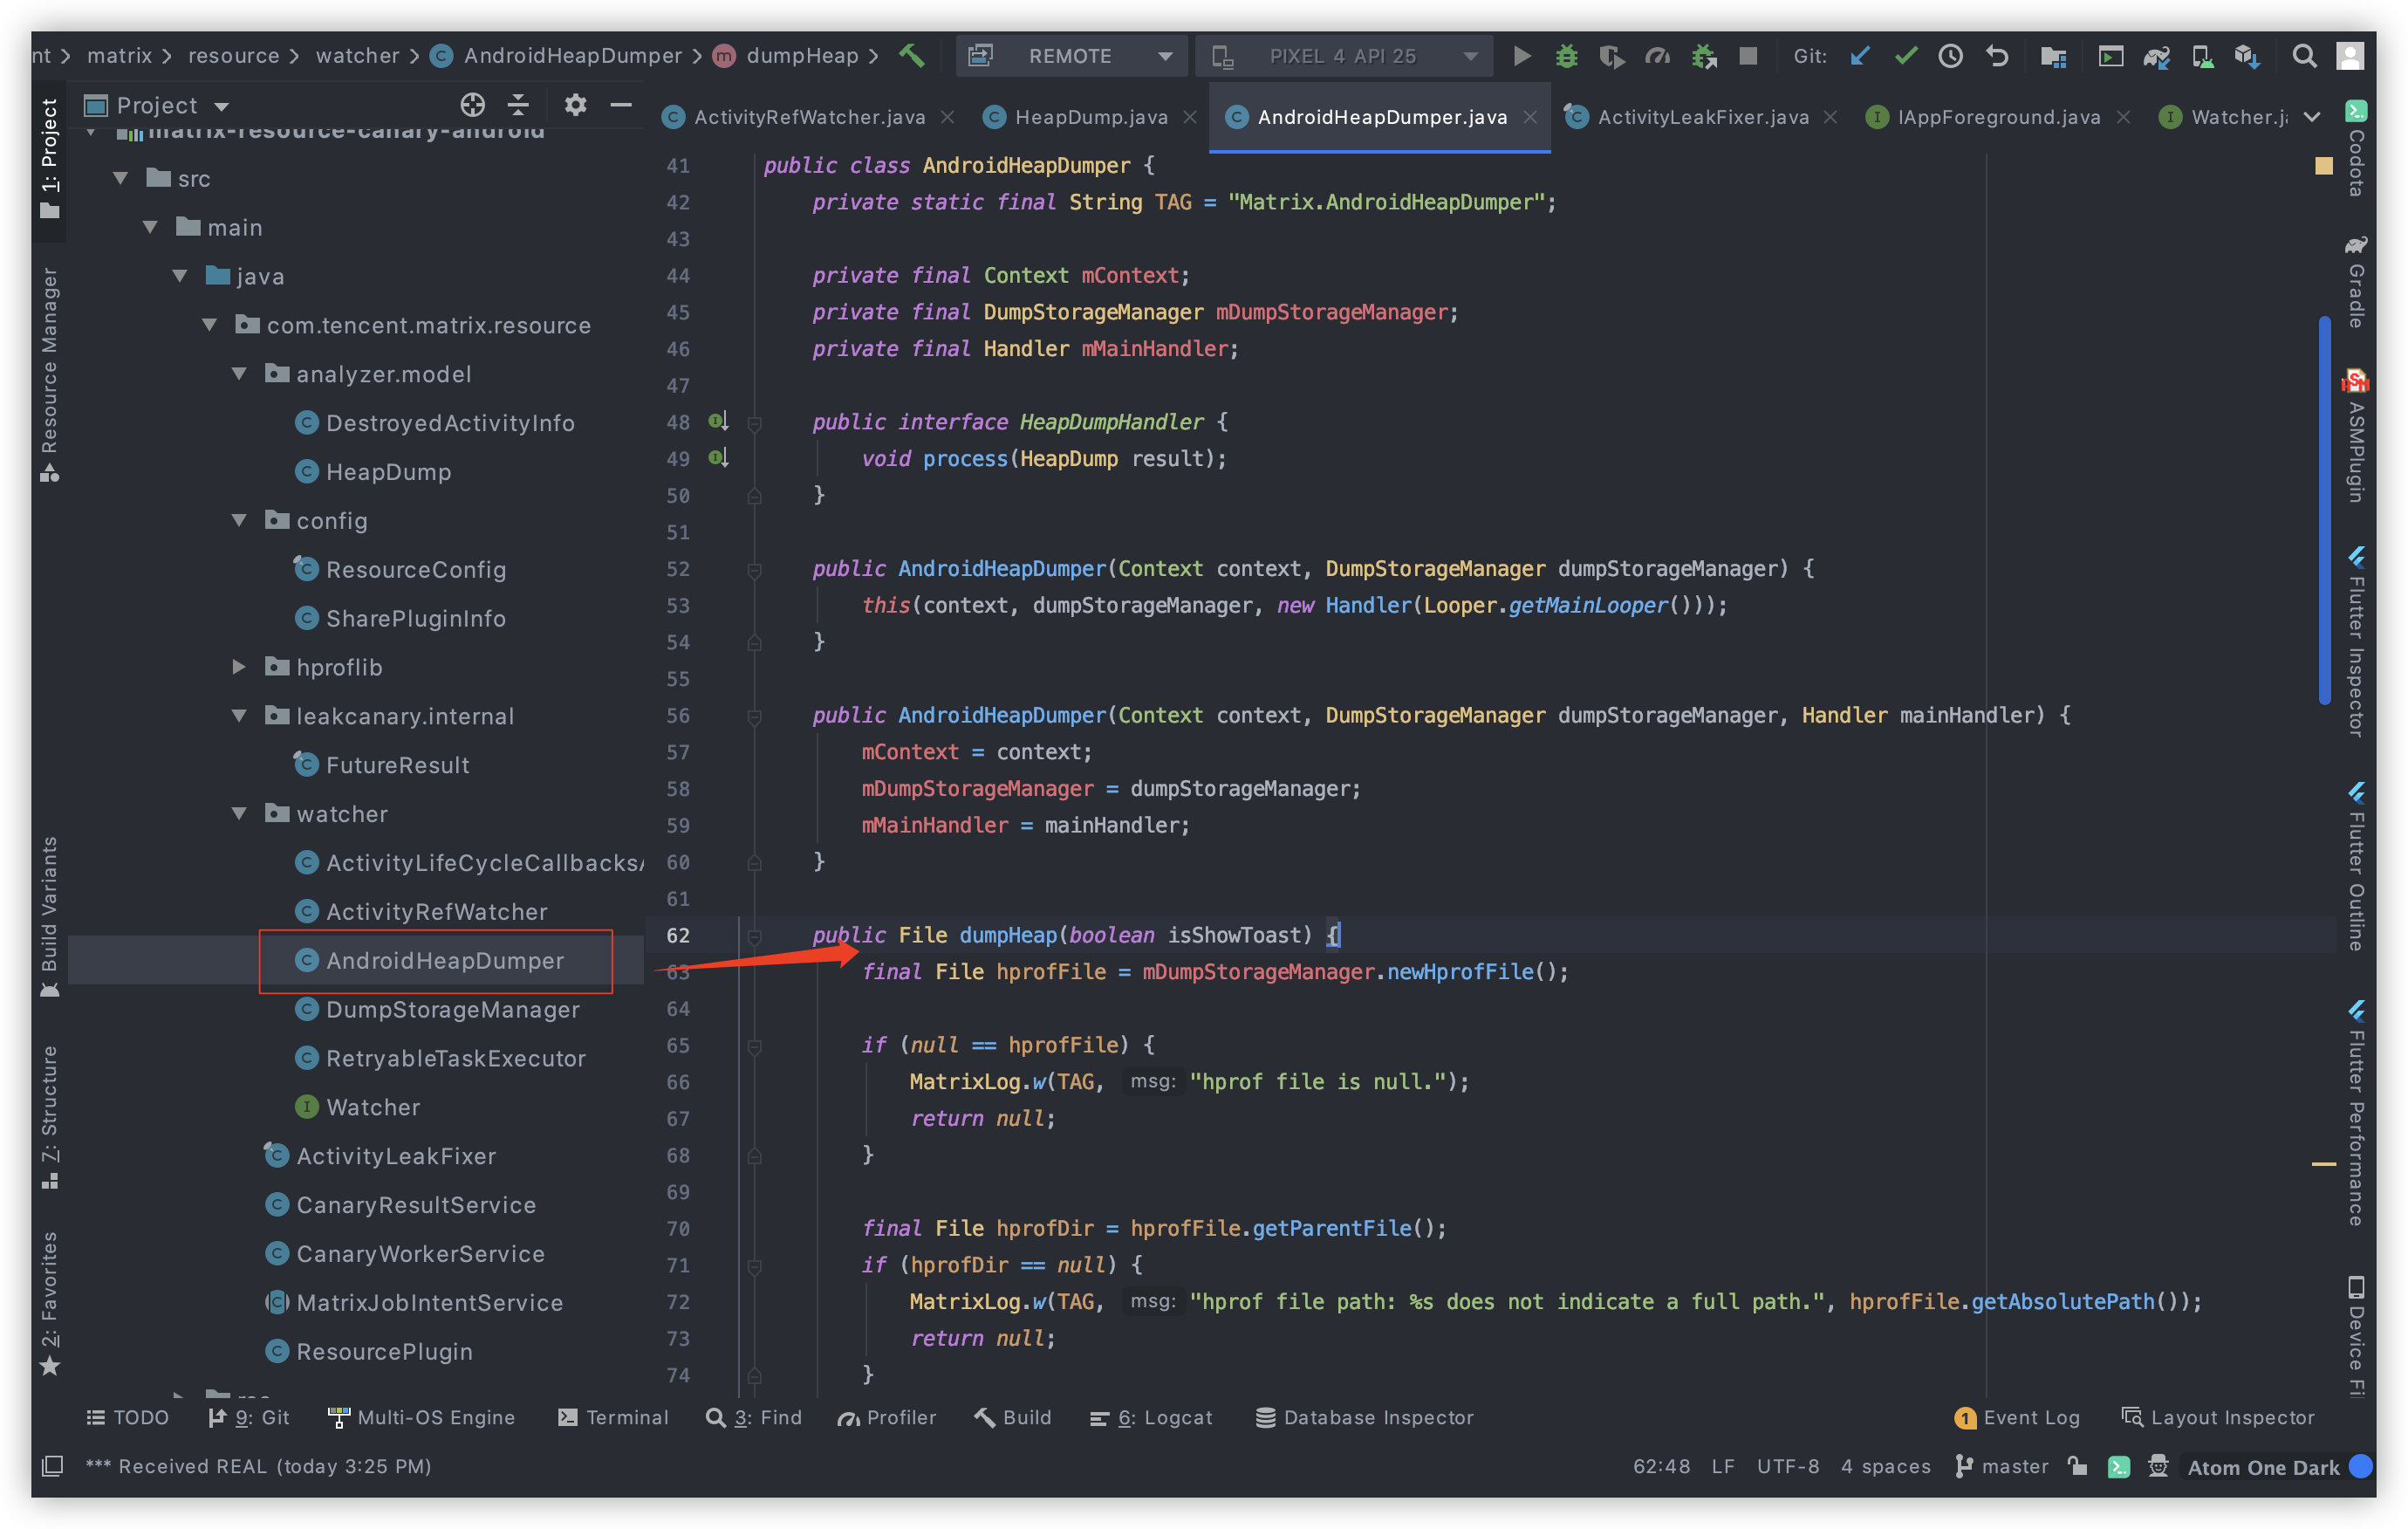Sync project with Gradle files elephant icon
2408x1529 pixels.
click(2156, 56)
